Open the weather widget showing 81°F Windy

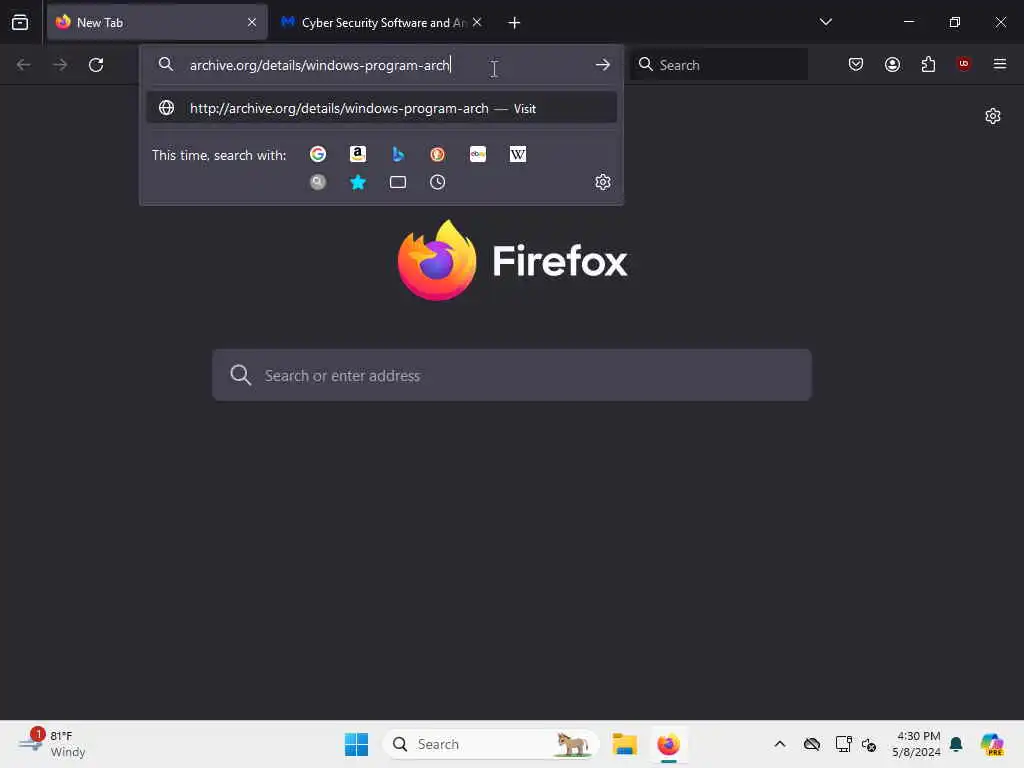click(x=52, y=744)
